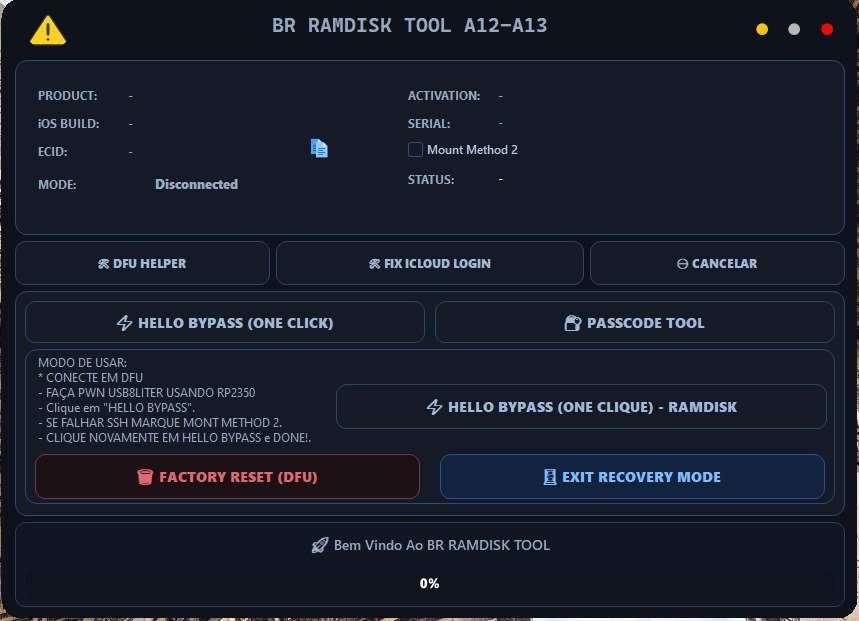Select the iOS BUILD: label
The height and width of the screenshot is (621, 859).
point(68,124)
